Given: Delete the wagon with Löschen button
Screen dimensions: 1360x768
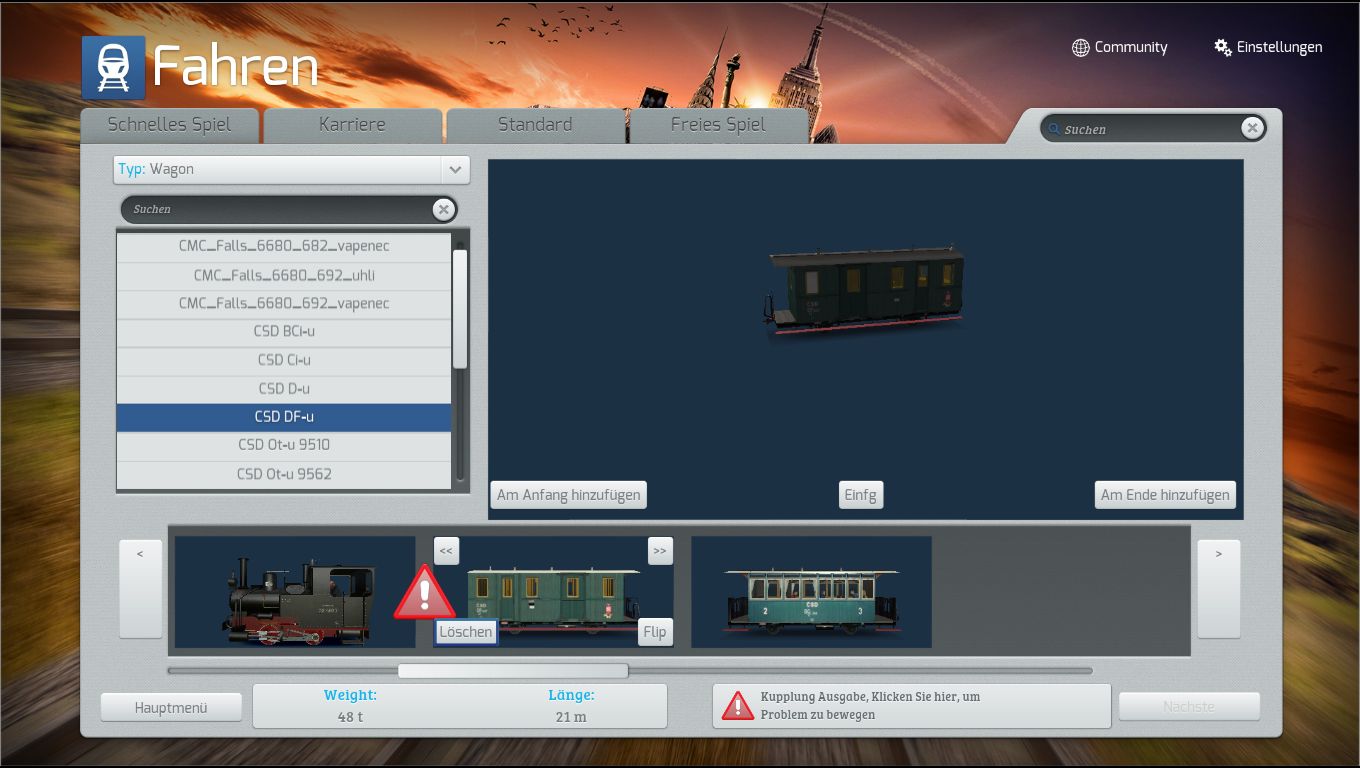Looking at the screenshot, I should pos(466,632).
